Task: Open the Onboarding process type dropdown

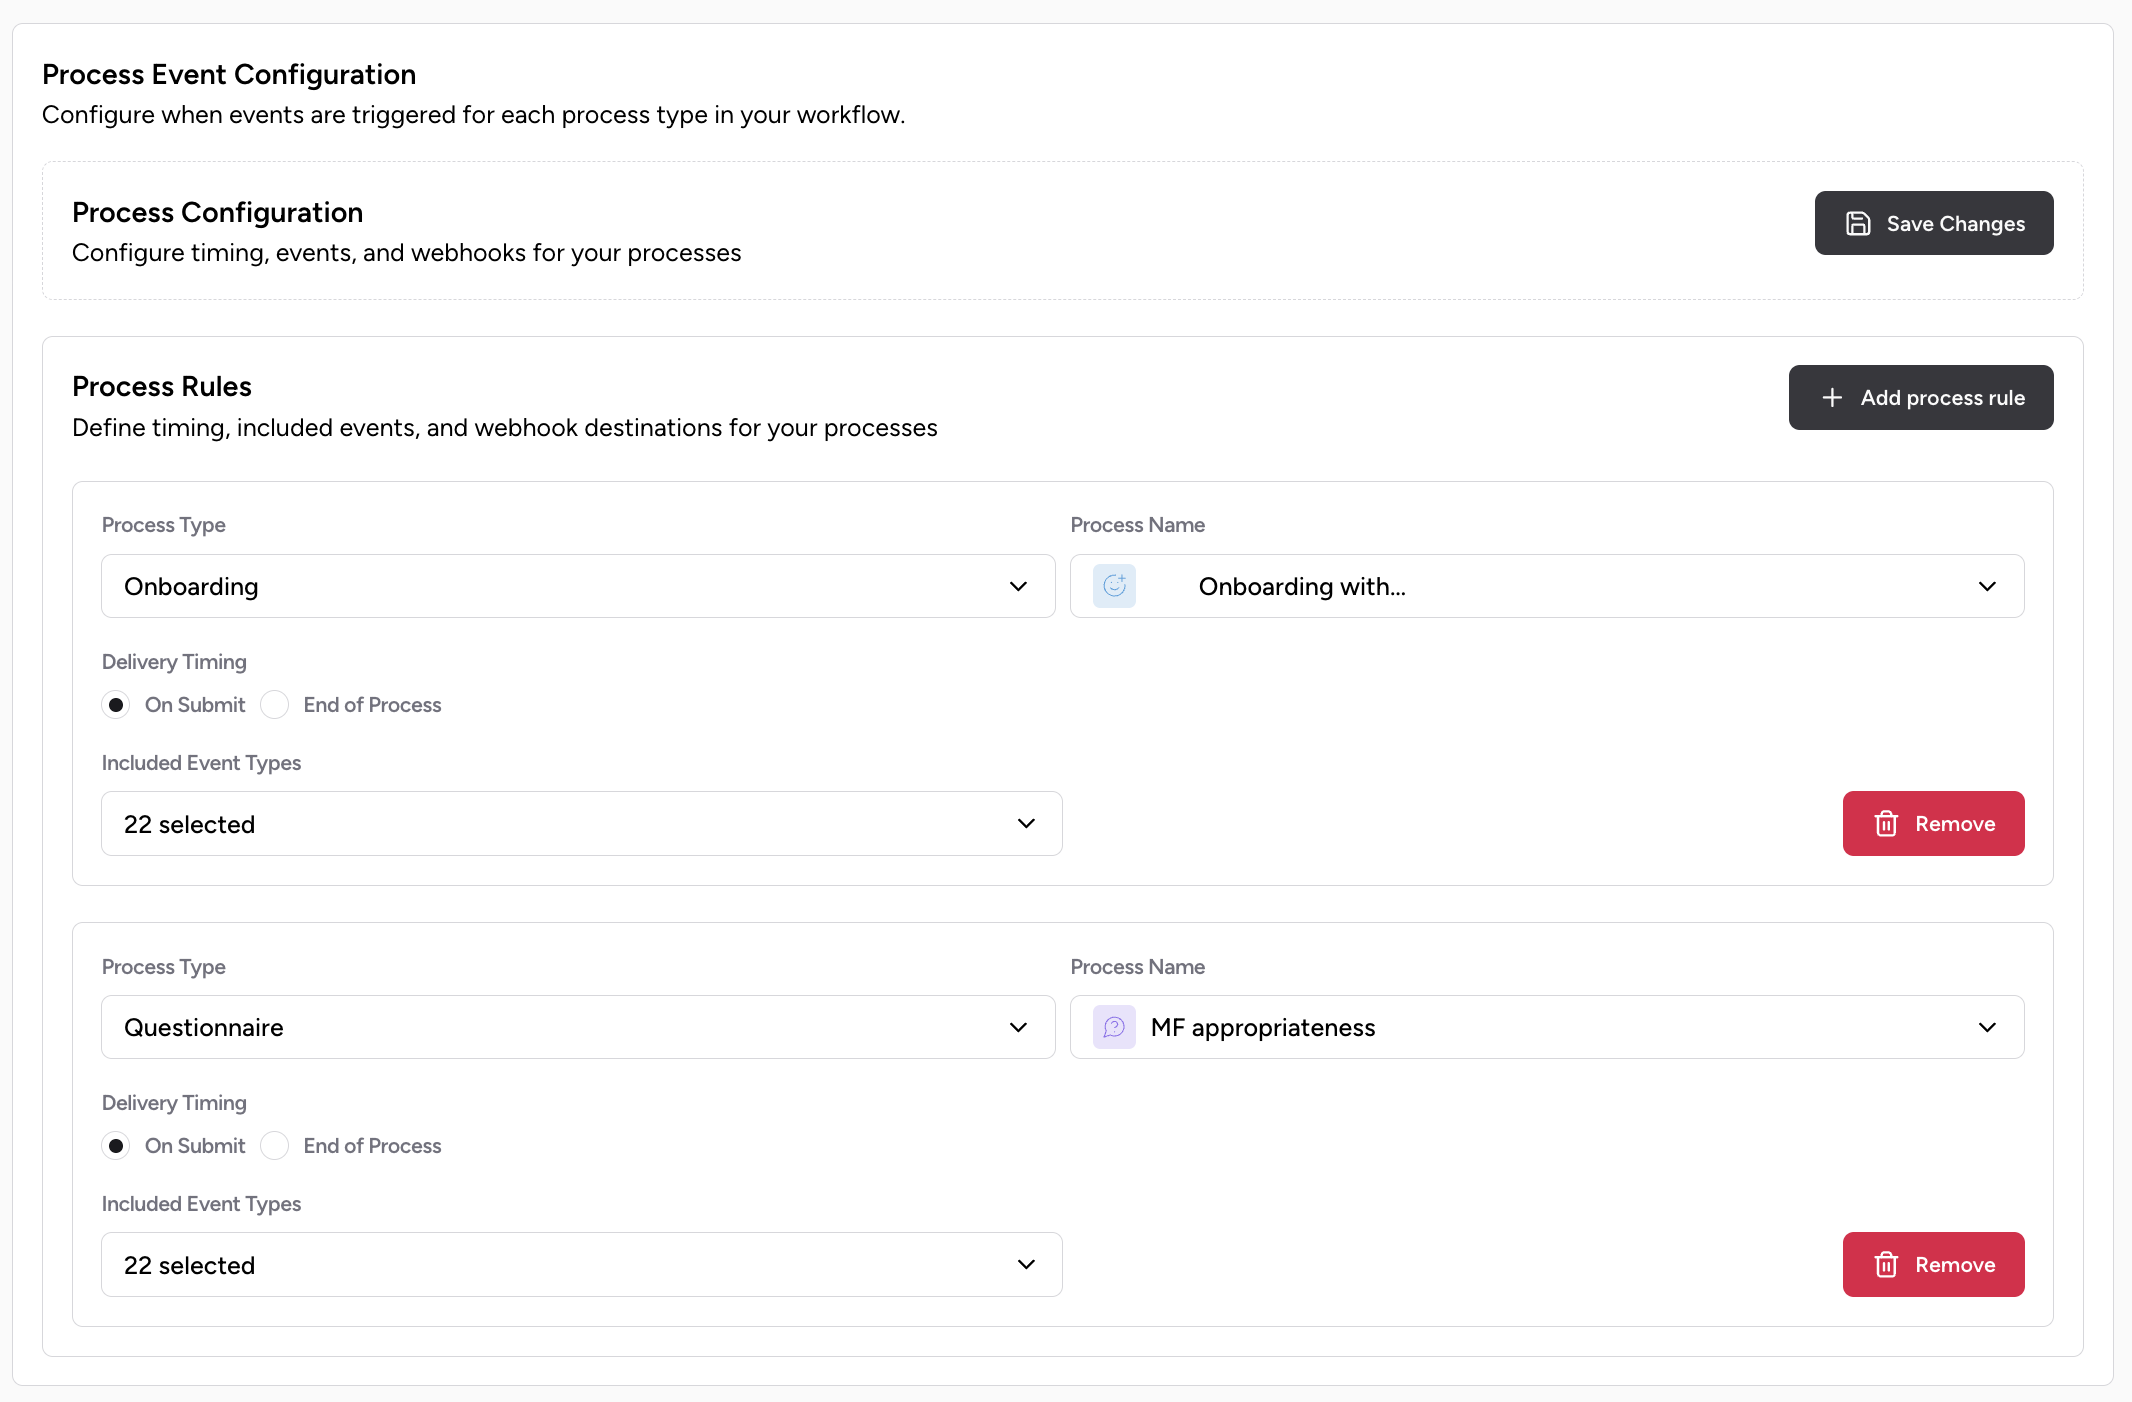Action: tap(577, 586)
